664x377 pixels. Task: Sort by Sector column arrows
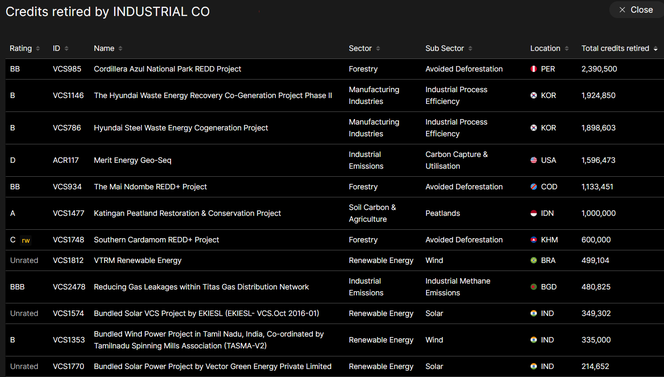[378, 49]
